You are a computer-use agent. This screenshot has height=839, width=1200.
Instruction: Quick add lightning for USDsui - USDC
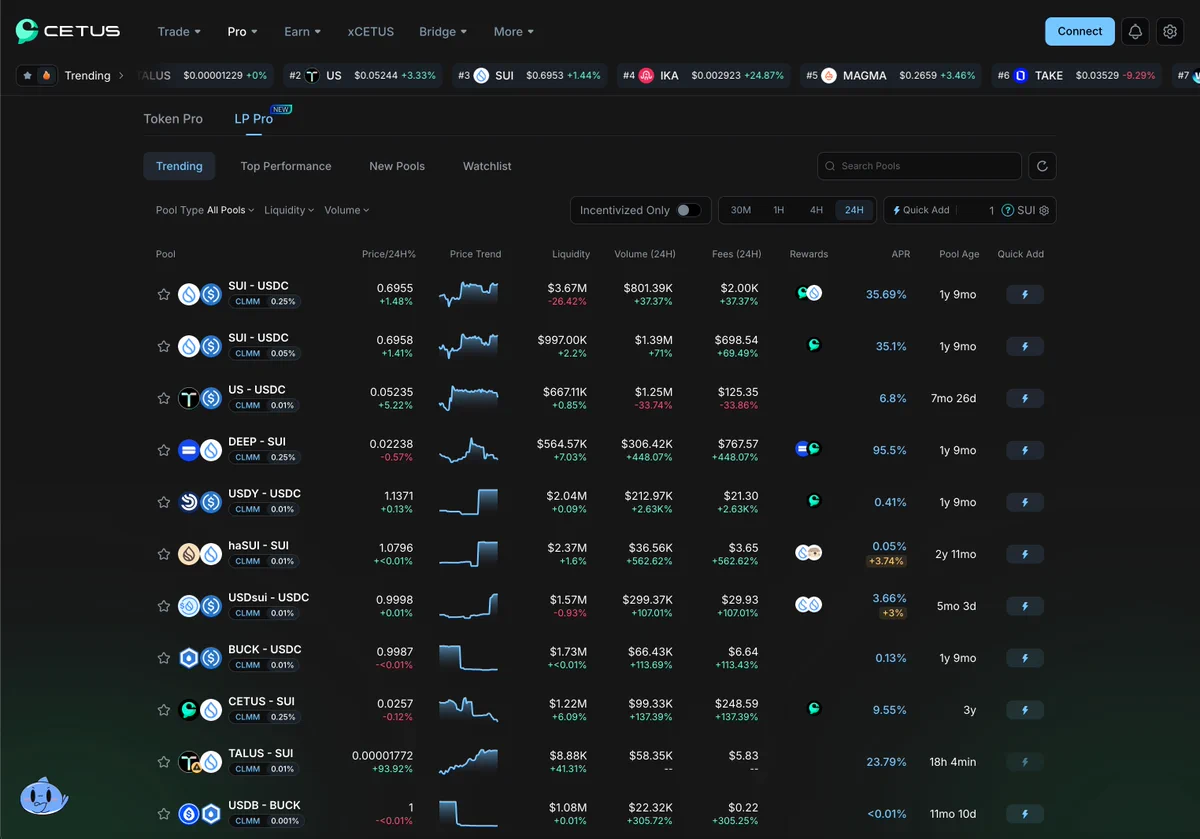1024,606
